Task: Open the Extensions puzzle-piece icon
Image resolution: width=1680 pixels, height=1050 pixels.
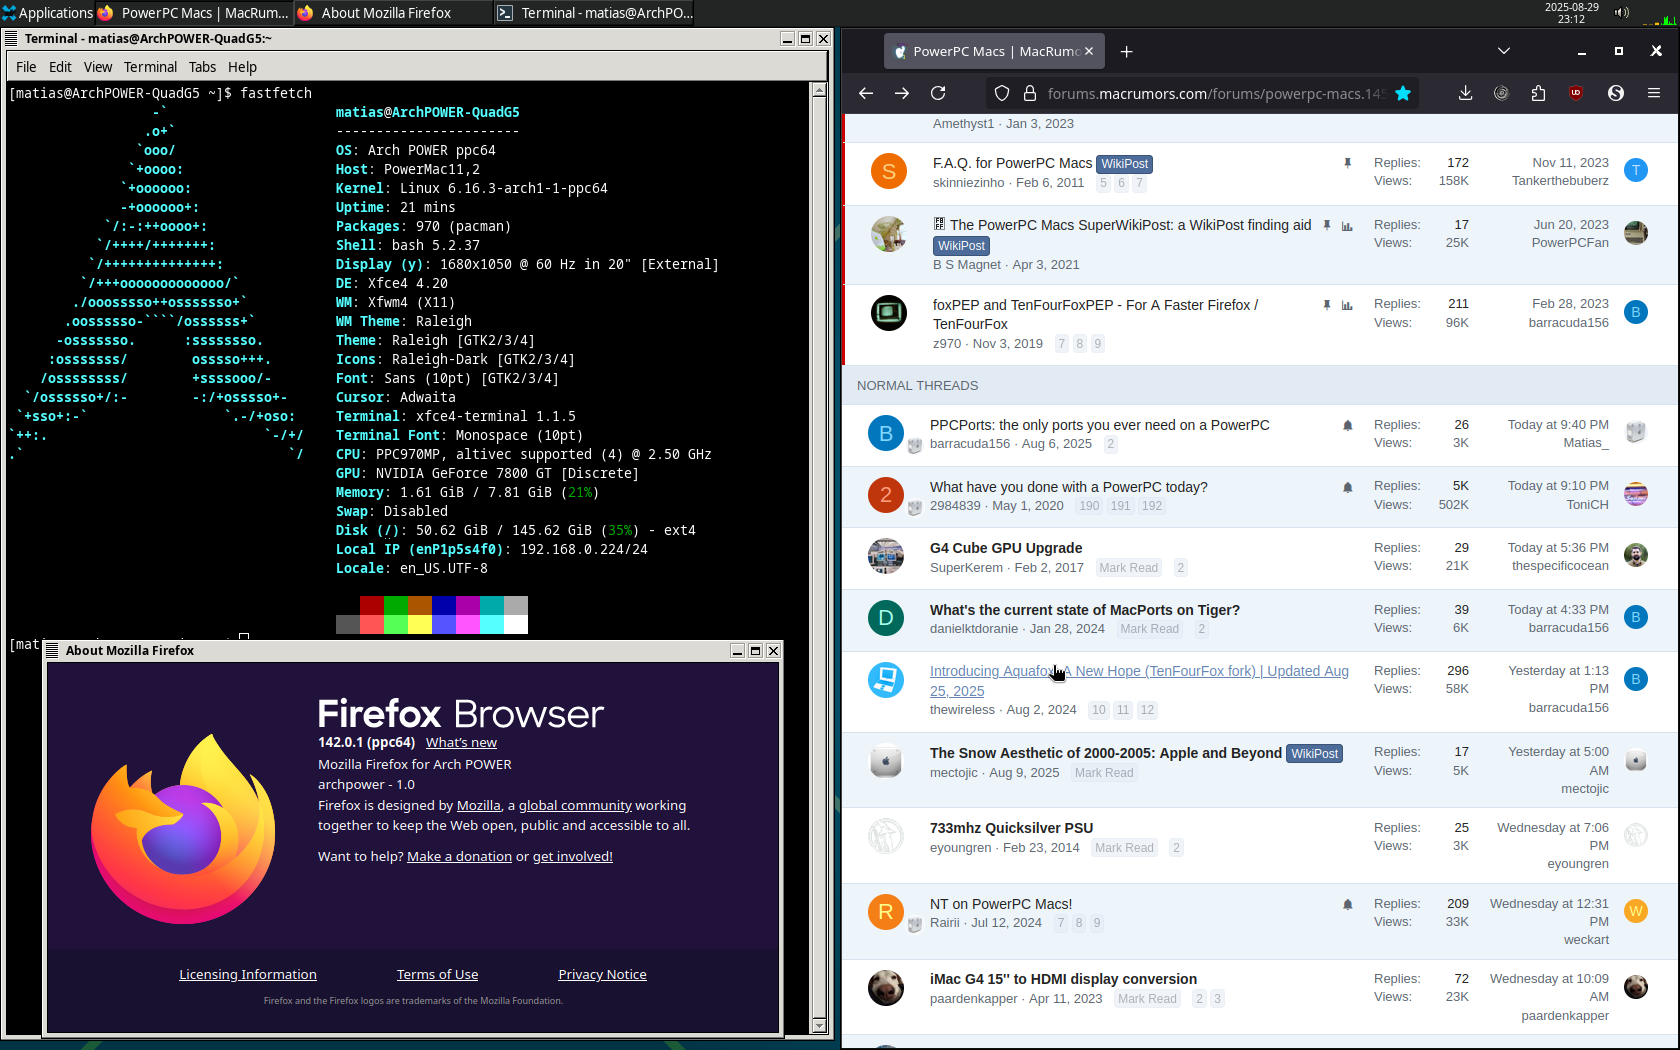Action: 1538,93
